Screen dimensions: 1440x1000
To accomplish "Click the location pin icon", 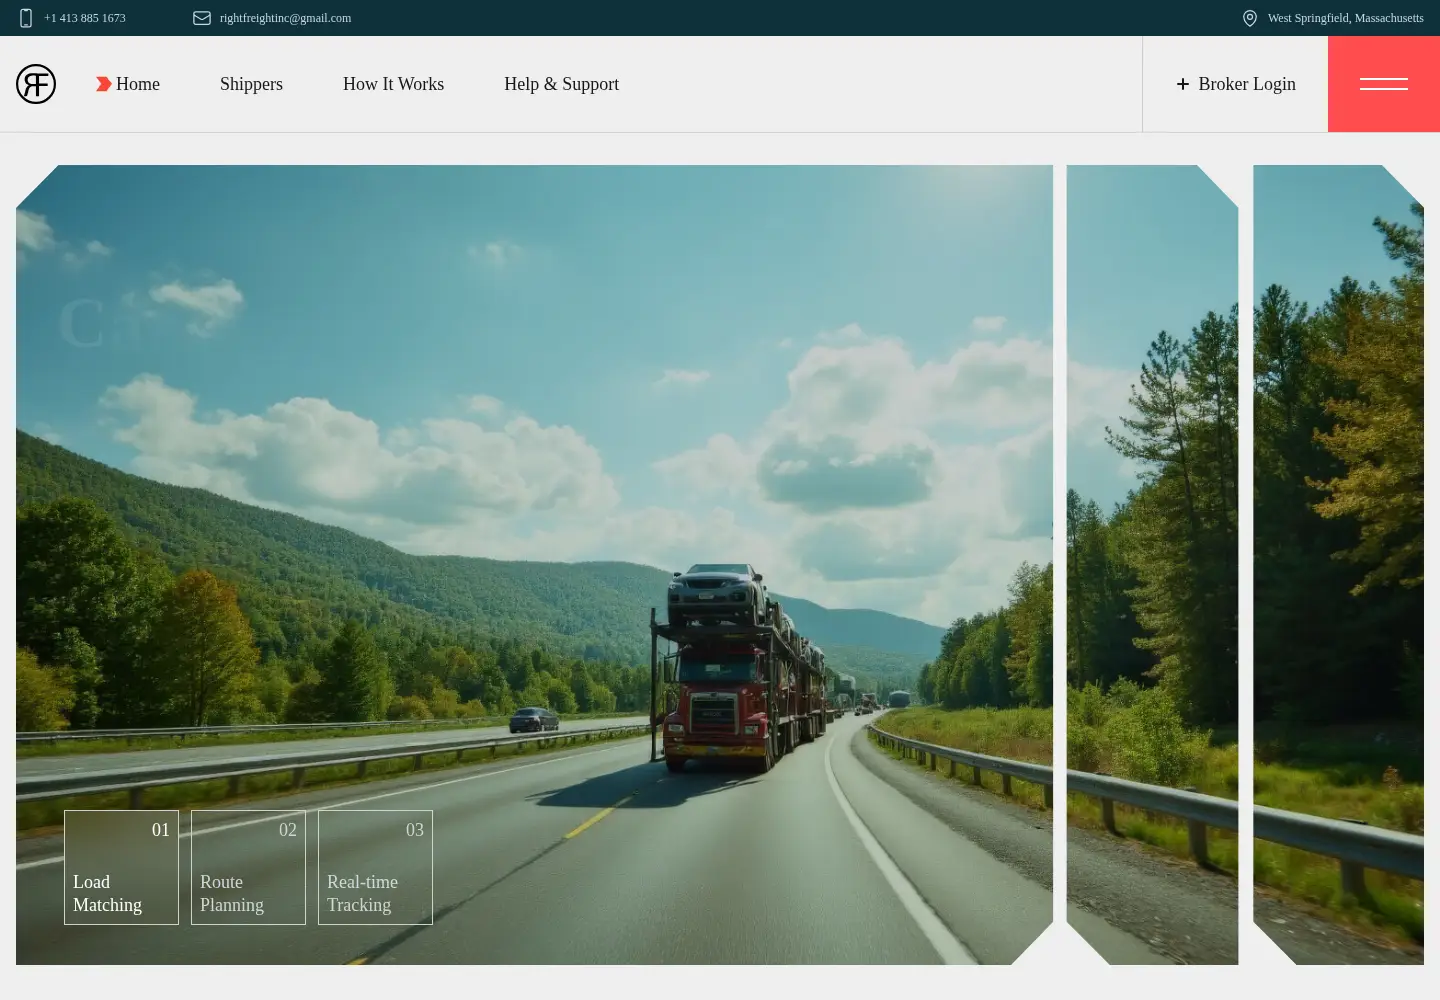I will pos(1250,18).
